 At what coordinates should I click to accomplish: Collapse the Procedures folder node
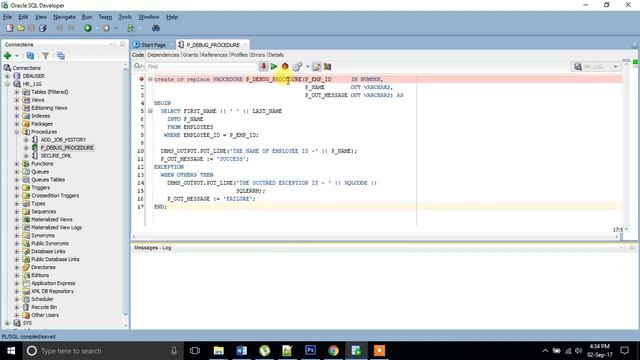point(17,132)
